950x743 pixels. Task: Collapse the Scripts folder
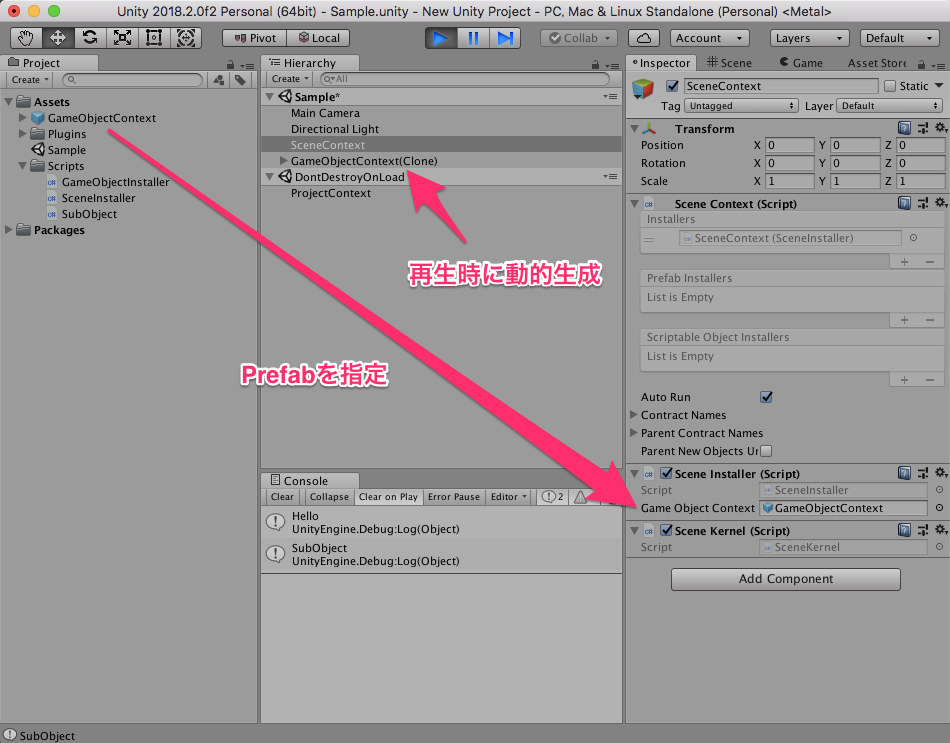22,165
